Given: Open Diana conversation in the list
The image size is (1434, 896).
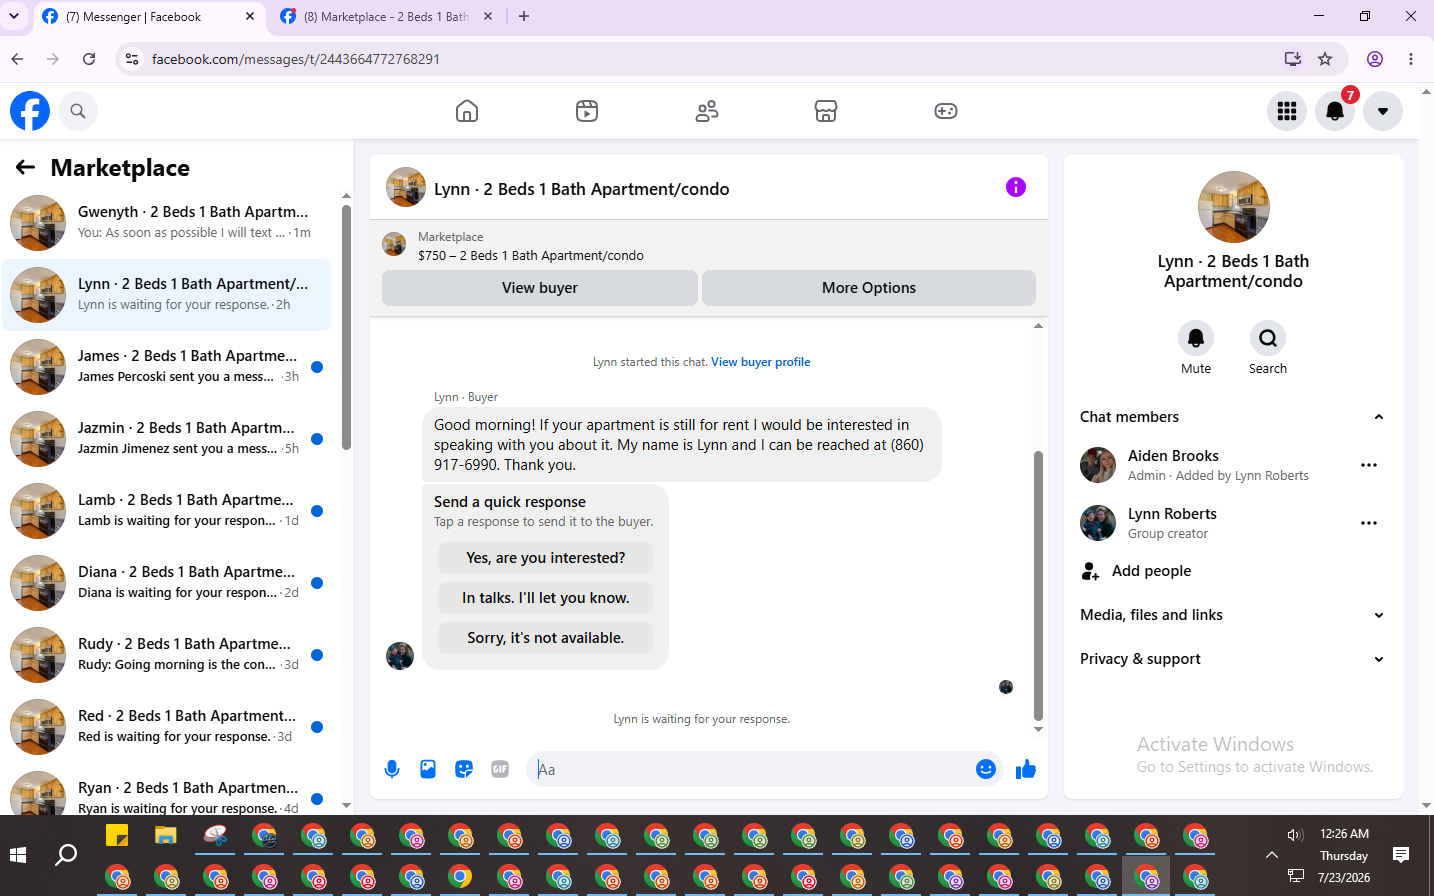Looking at the screenshot, I should 167,582.
